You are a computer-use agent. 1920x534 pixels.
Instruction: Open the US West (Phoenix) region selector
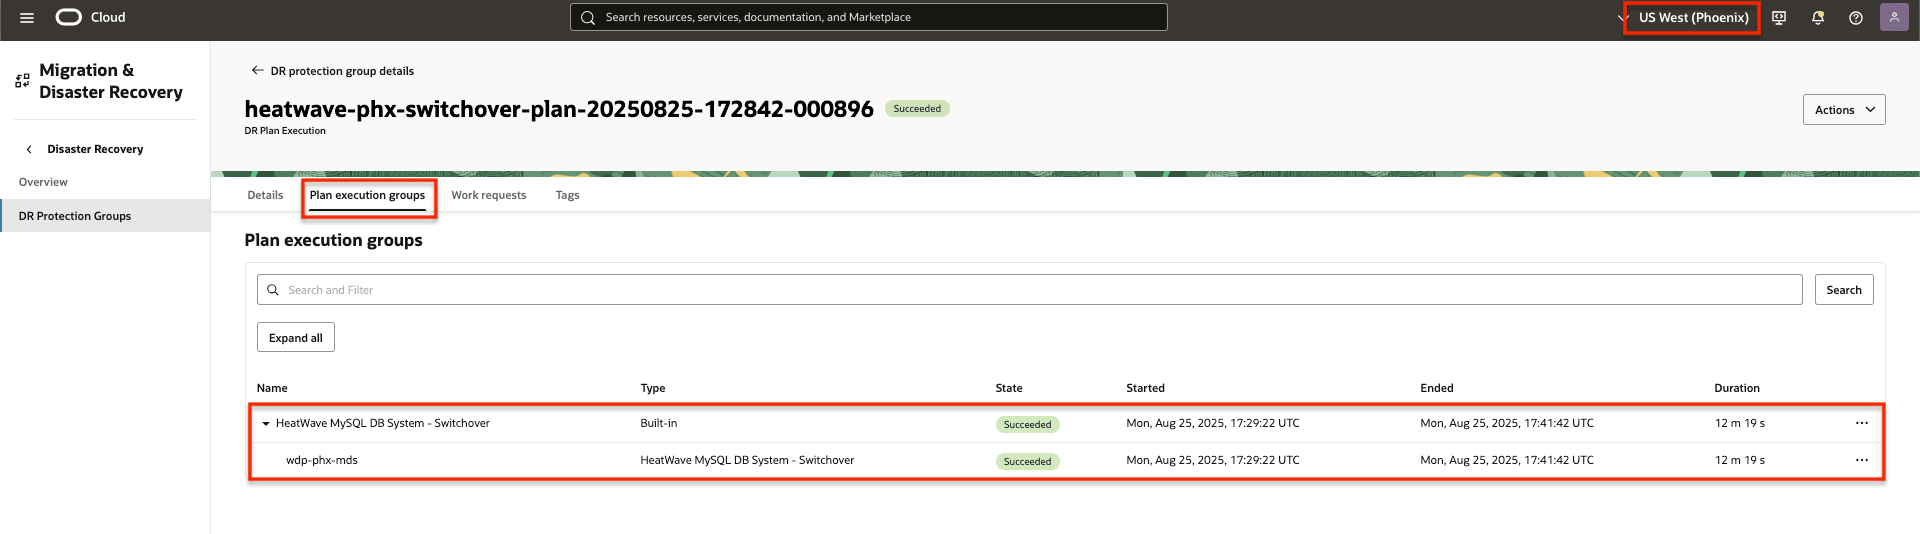1692,18
